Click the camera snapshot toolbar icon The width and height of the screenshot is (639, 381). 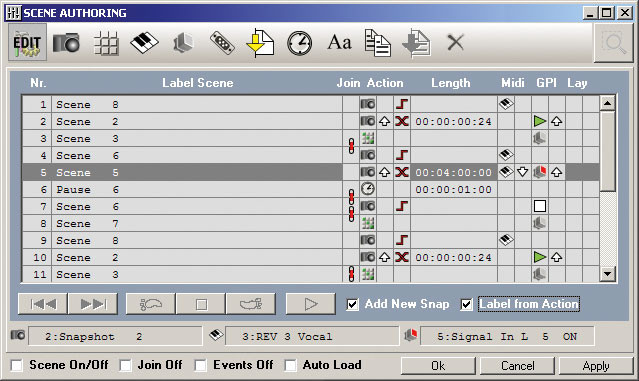pyautogui.click(x=66, y=42)
